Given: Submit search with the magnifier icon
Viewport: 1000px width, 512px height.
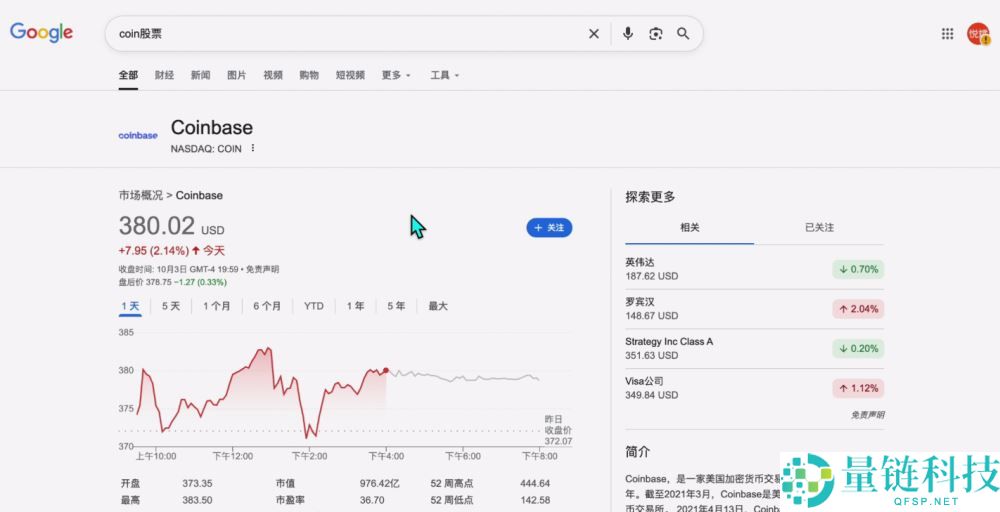Looking at the screenshot, I should (683, 34).
